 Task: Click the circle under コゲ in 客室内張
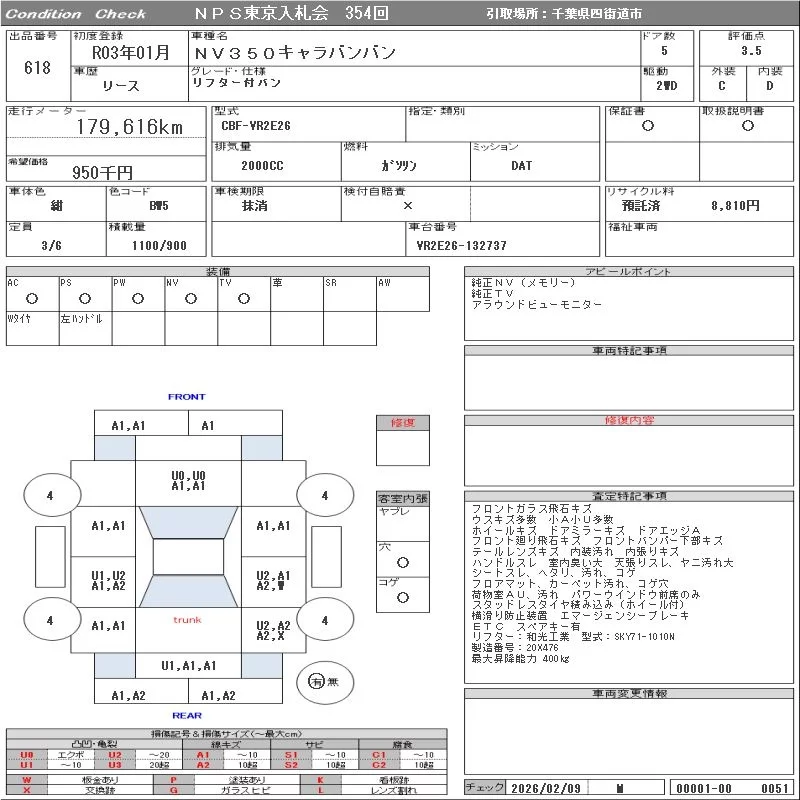[x=403, y=597]
